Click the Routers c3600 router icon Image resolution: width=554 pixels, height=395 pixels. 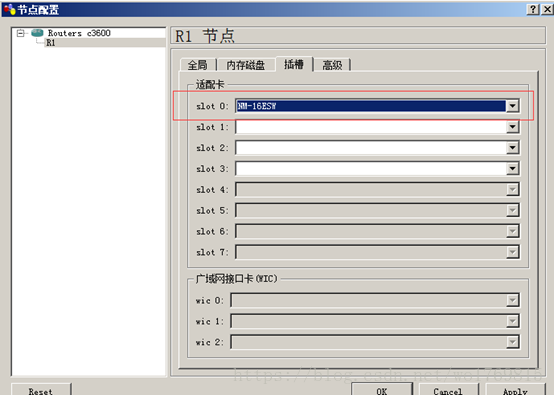tap(37, 33)
